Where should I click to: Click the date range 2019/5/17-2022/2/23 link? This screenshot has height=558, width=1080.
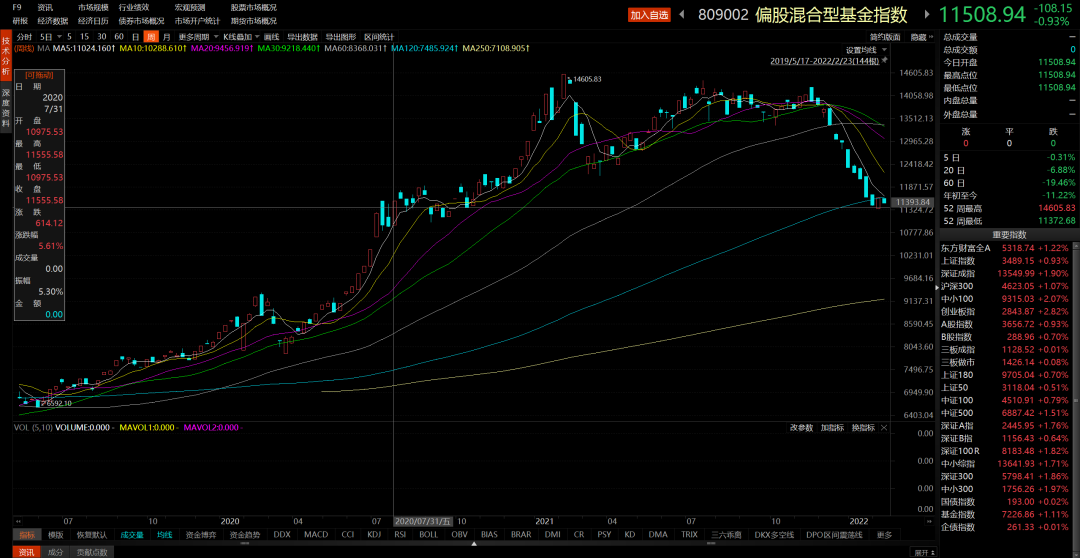tap(824, 61)
